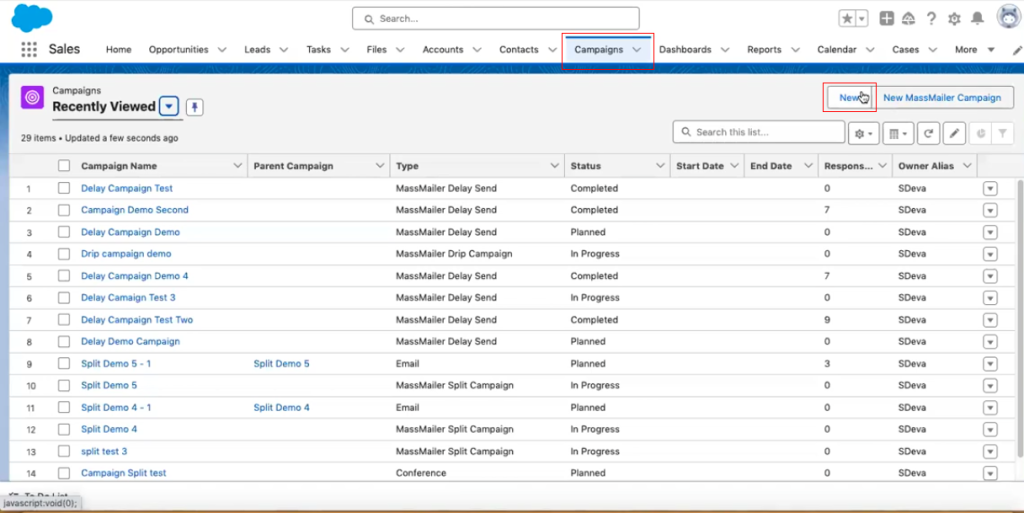The image size is (1024, 513).
Task: Check the Delay Campaign Demo 4 row
Action: click(x=64, y=276)
